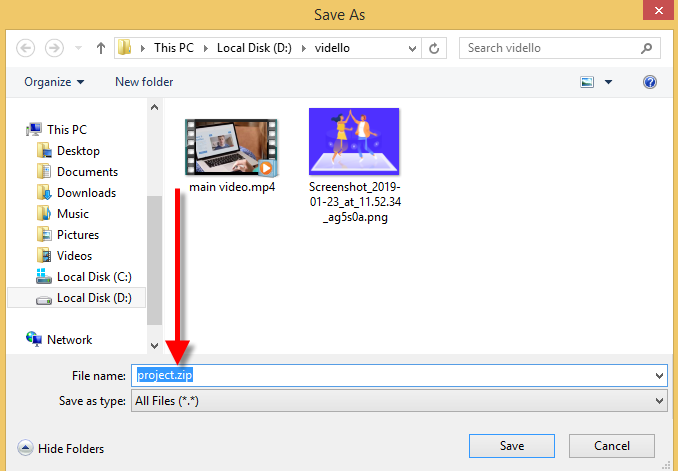This screenshot has height=471, width=678.
Task: Click the Search vidello field
Action: [x=560, y=48]
